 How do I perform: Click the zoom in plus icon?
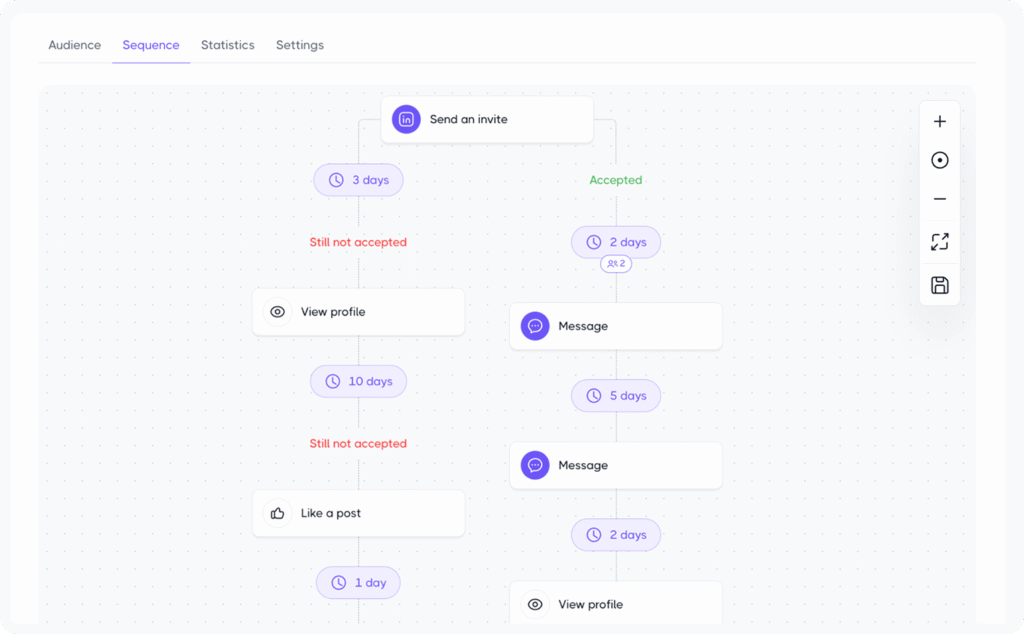(939, 122)
